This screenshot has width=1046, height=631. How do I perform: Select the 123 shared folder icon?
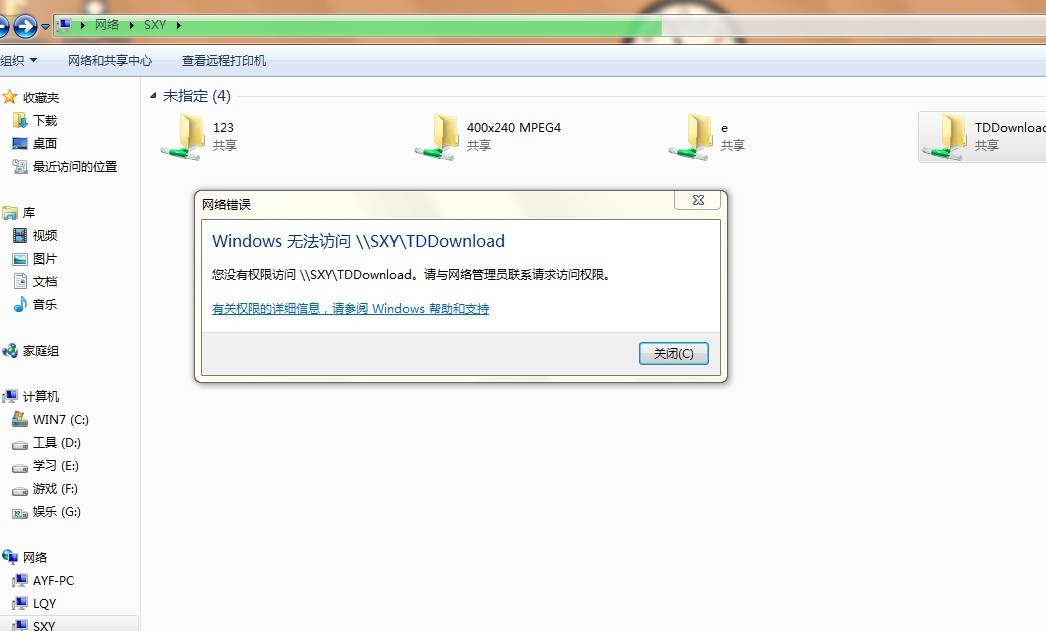click(x=183, y=137)
